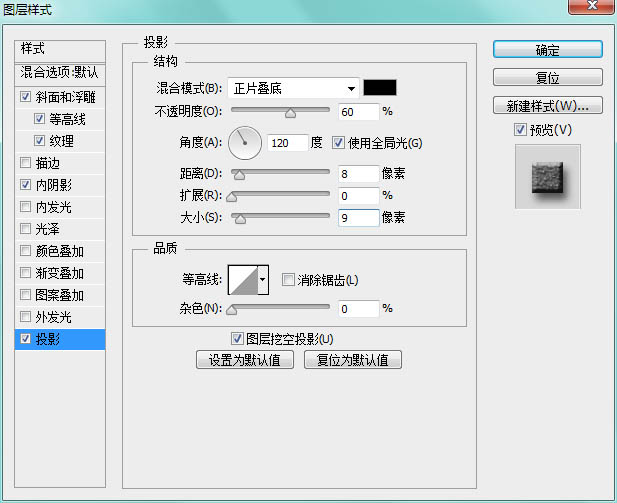
Task: Open the 光泽 style settings
Action: pyautogui.click(x=48, y=229)
